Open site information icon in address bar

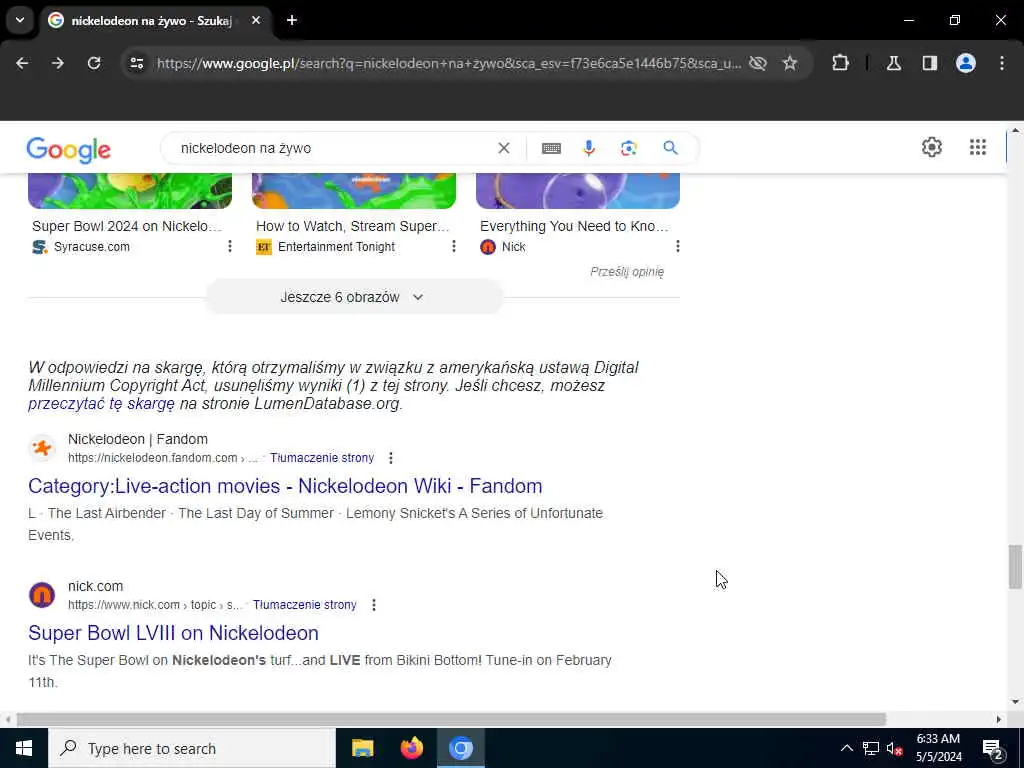136,63
